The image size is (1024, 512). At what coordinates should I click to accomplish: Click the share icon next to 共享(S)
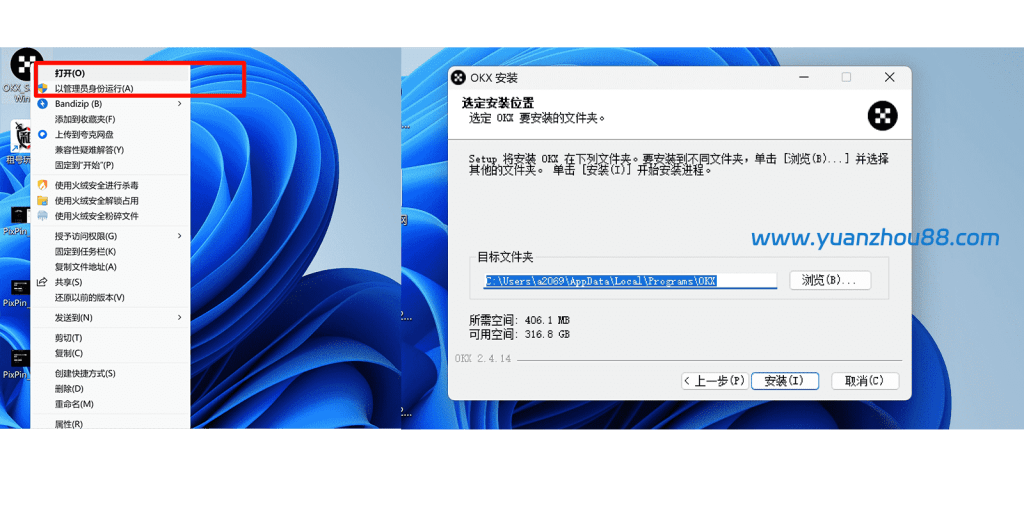[43, 282]
